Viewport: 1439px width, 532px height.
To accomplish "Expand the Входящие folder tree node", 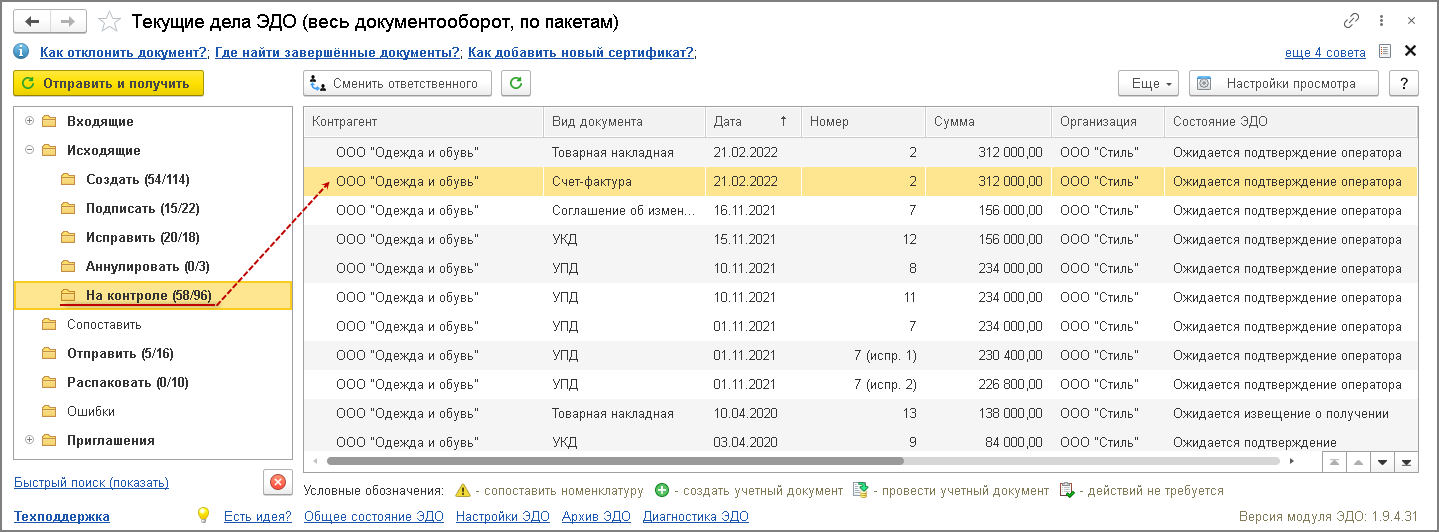I will pyautogui.click(x=29, y=121).
